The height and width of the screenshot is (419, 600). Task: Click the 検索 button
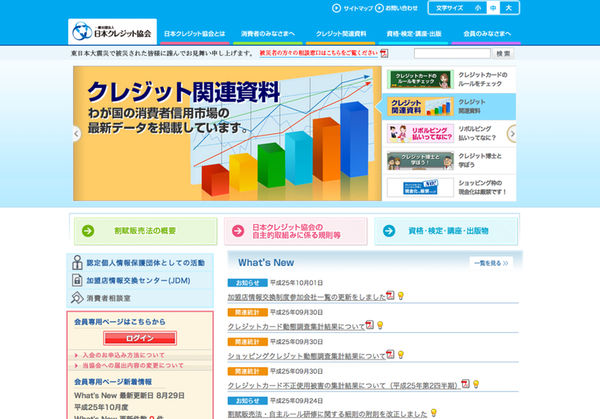503,54
